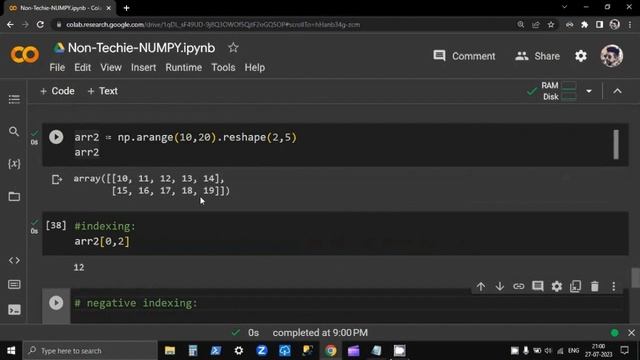Rename the Non-Techie-NUMPY.ipynb title

click(x=141, y=48)
